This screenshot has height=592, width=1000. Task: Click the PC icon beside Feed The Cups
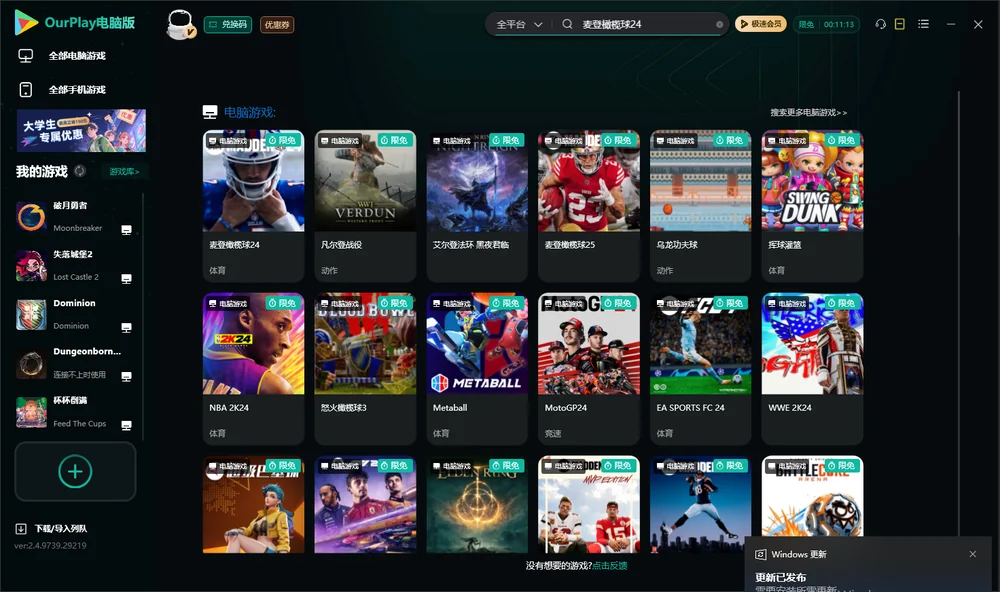click(126, 426)
